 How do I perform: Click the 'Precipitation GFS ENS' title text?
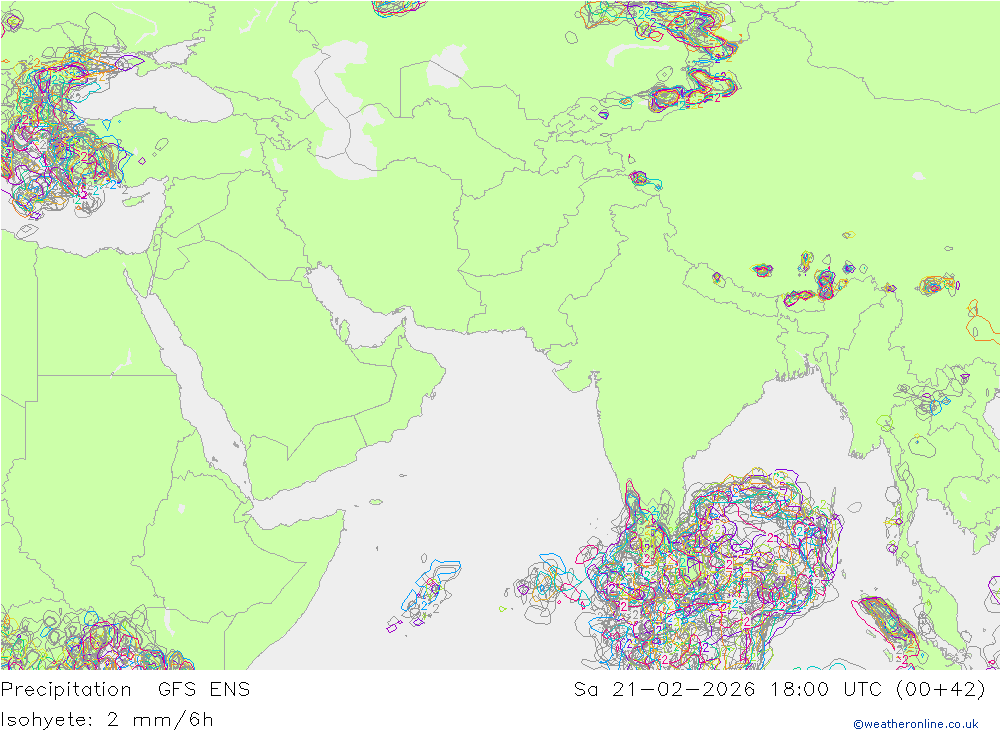click(126, 690)
